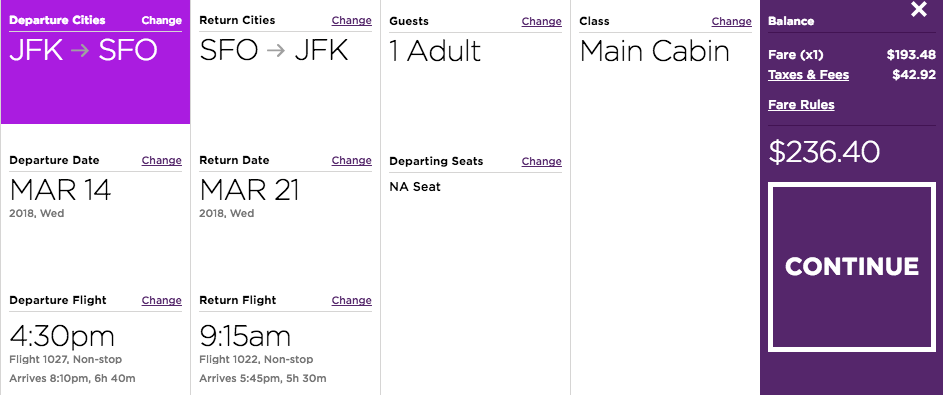Change the Departure Date
This screenshot has height=395, width=943.
click(x=161, y=161)
